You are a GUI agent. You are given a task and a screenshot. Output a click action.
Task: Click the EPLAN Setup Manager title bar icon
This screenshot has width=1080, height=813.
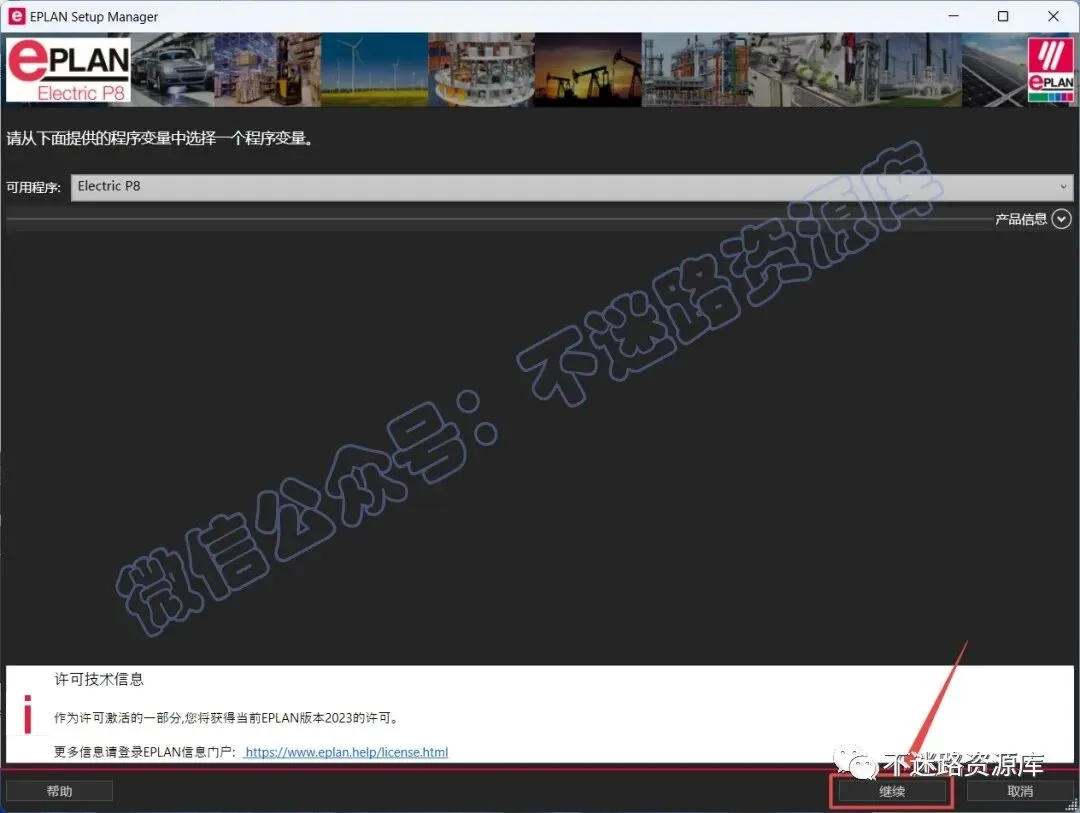pos(17,16)
